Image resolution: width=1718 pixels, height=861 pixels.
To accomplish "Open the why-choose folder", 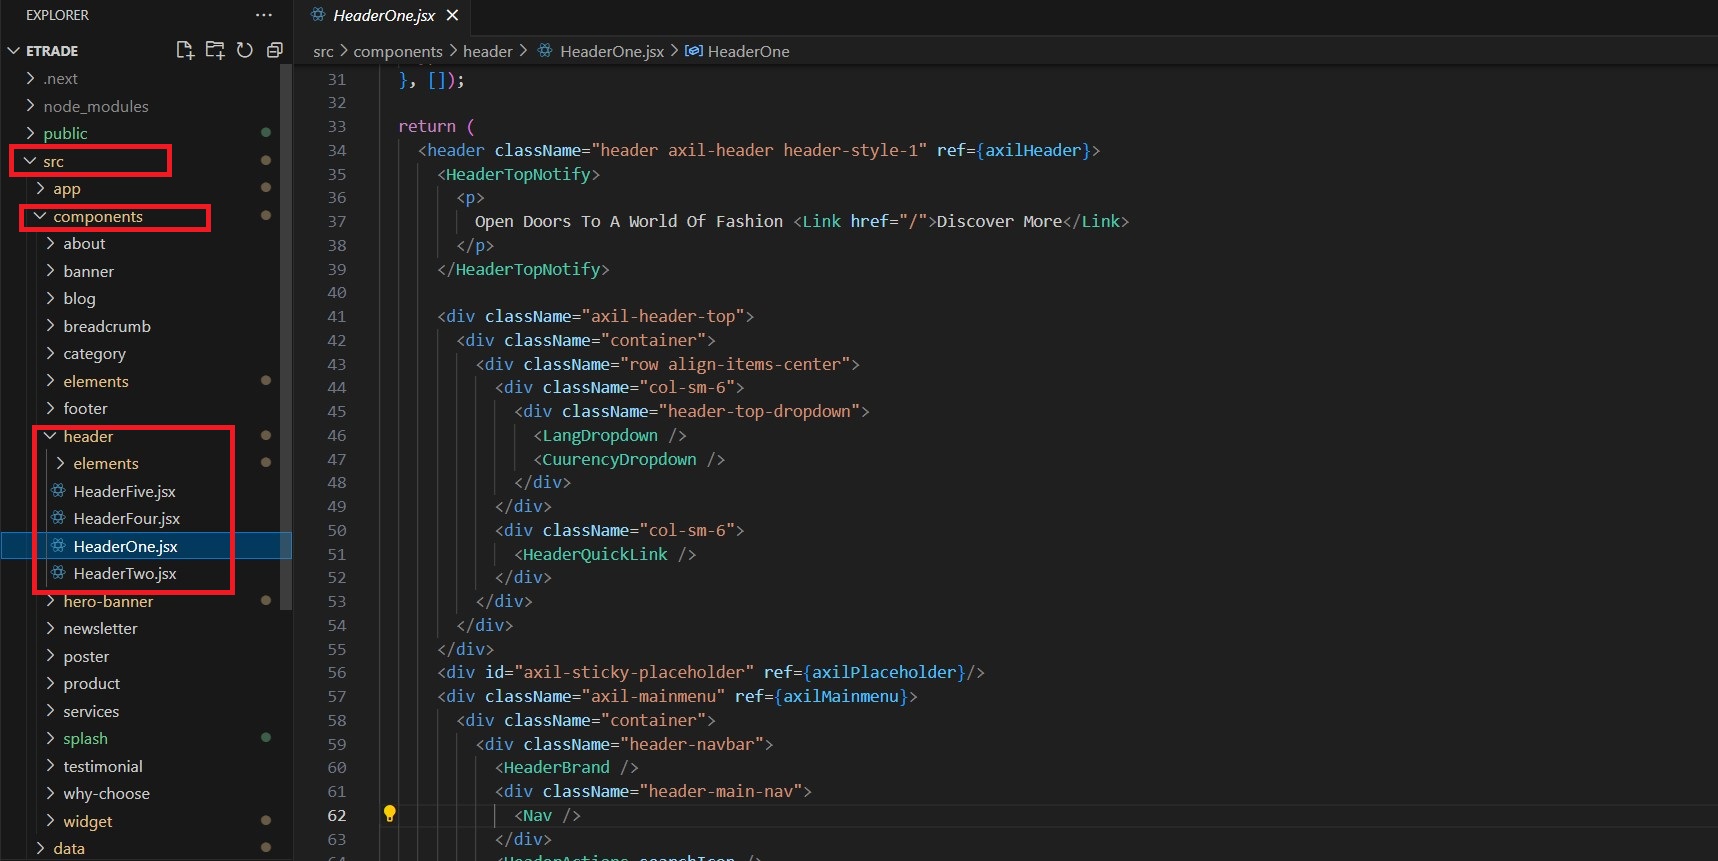I will [106, 793].
